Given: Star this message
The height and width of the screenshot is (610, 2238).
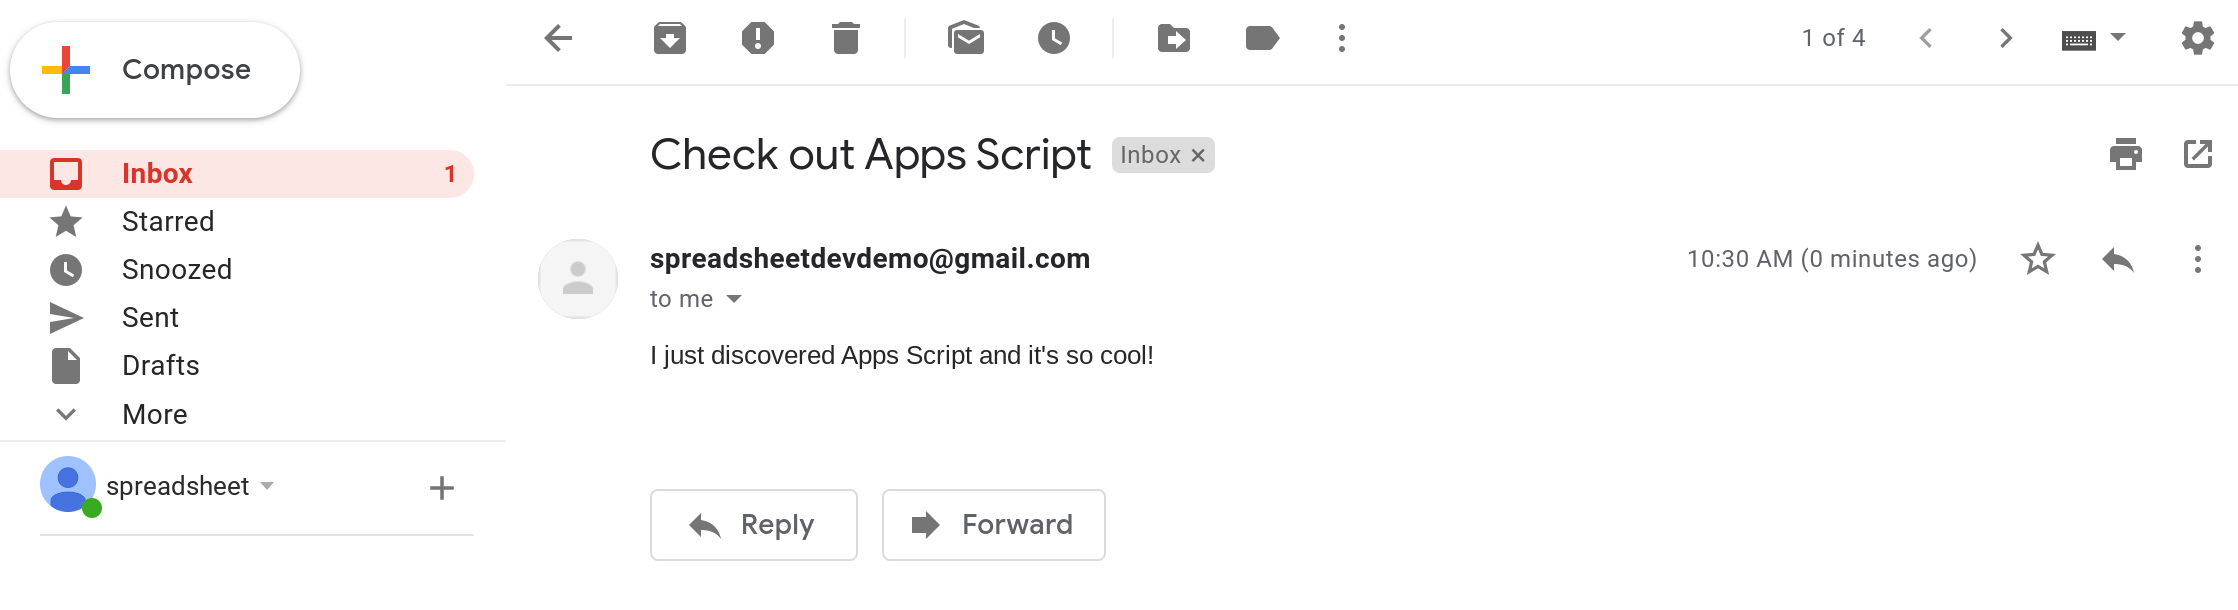Looking at the screenshot, I should click(2038, 260).
